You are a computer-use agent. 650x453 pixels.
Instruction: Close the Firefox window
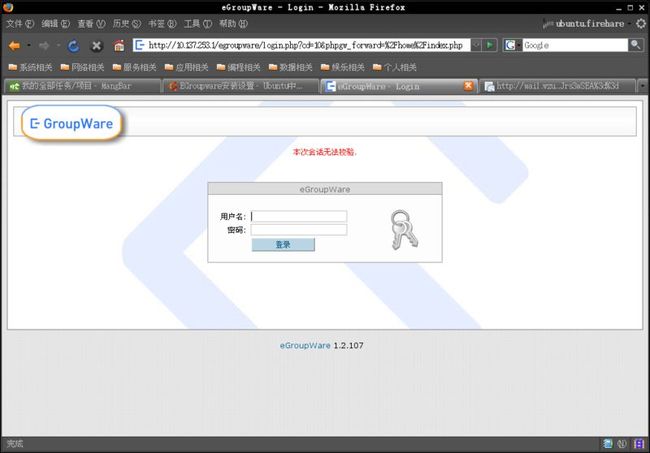point(641,7)
